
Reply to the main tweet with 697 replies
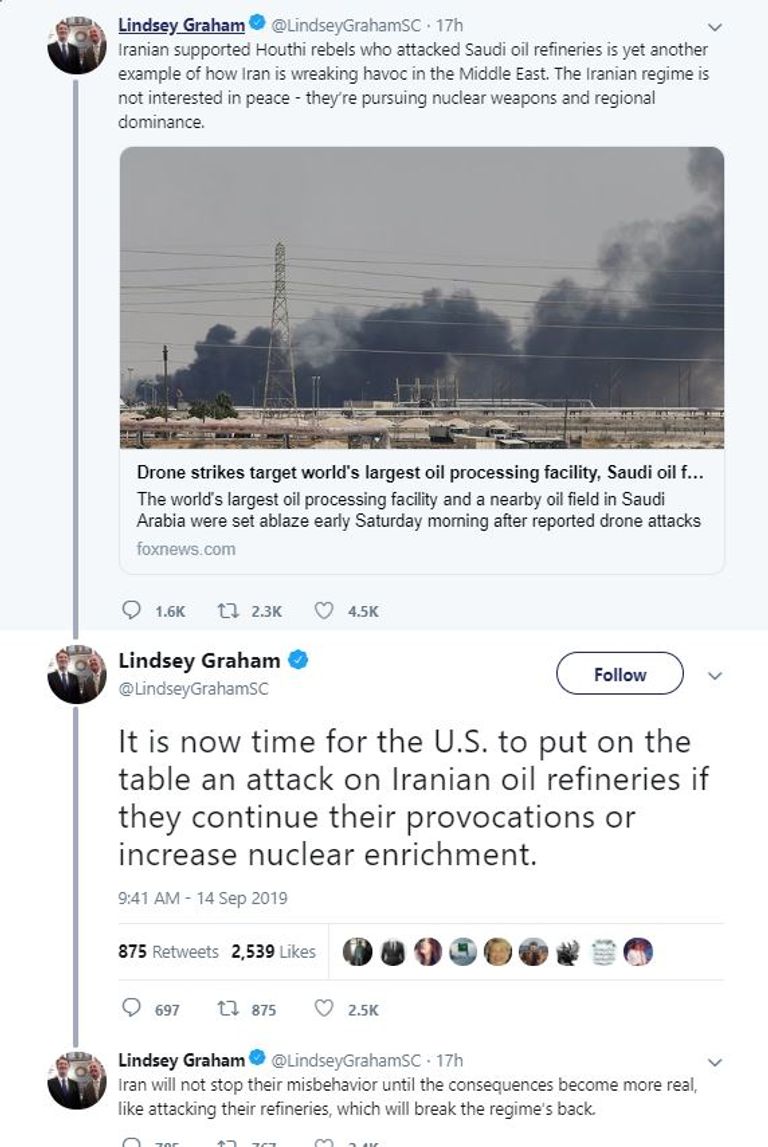[x=131, y=1009]
